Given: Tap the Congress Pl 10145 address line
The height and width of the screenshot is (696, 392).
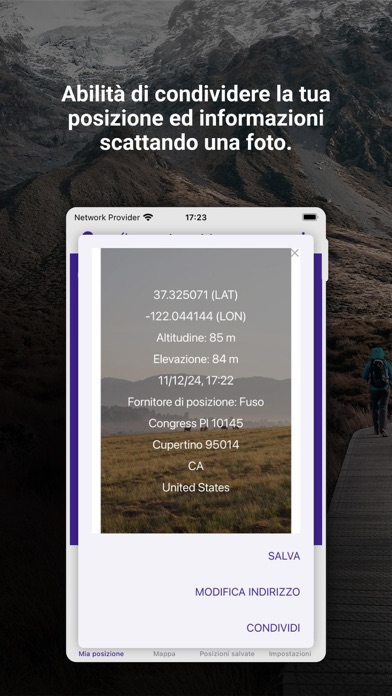Looking at the screenshot, I should [x=196, y=423].
